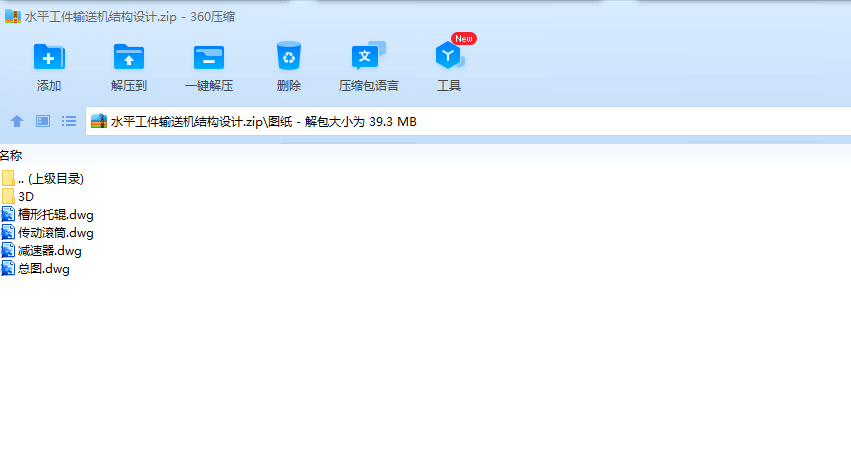Select the 3D folder
This screenshot has width=851, height=456.
pos(17,197)
